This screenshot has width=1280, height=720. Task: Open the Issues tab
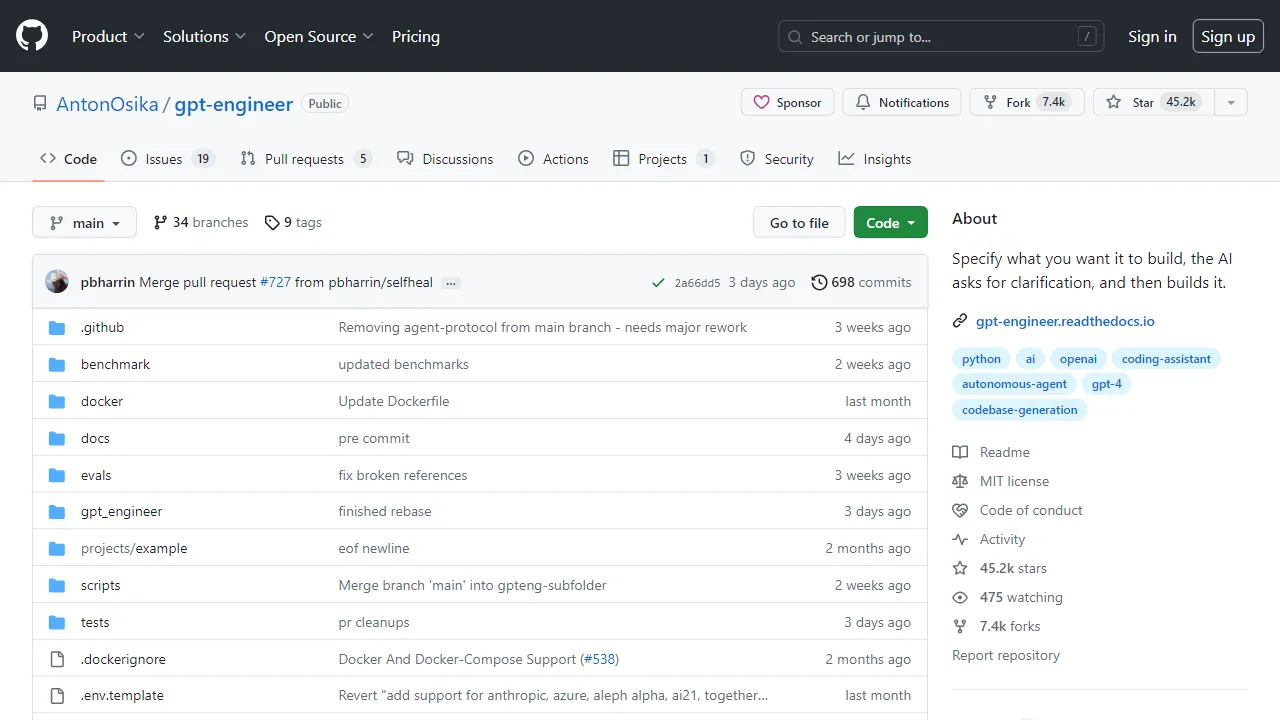(168, 159)
